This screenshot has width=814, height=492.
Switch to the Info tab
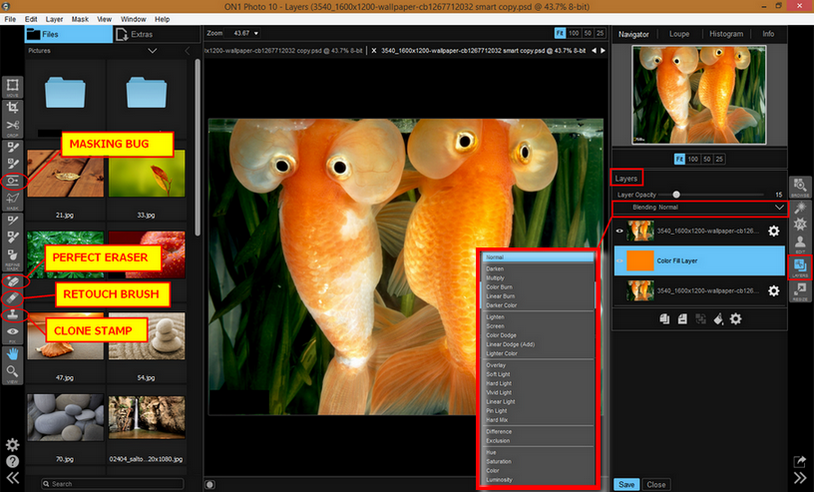(768, 34)
